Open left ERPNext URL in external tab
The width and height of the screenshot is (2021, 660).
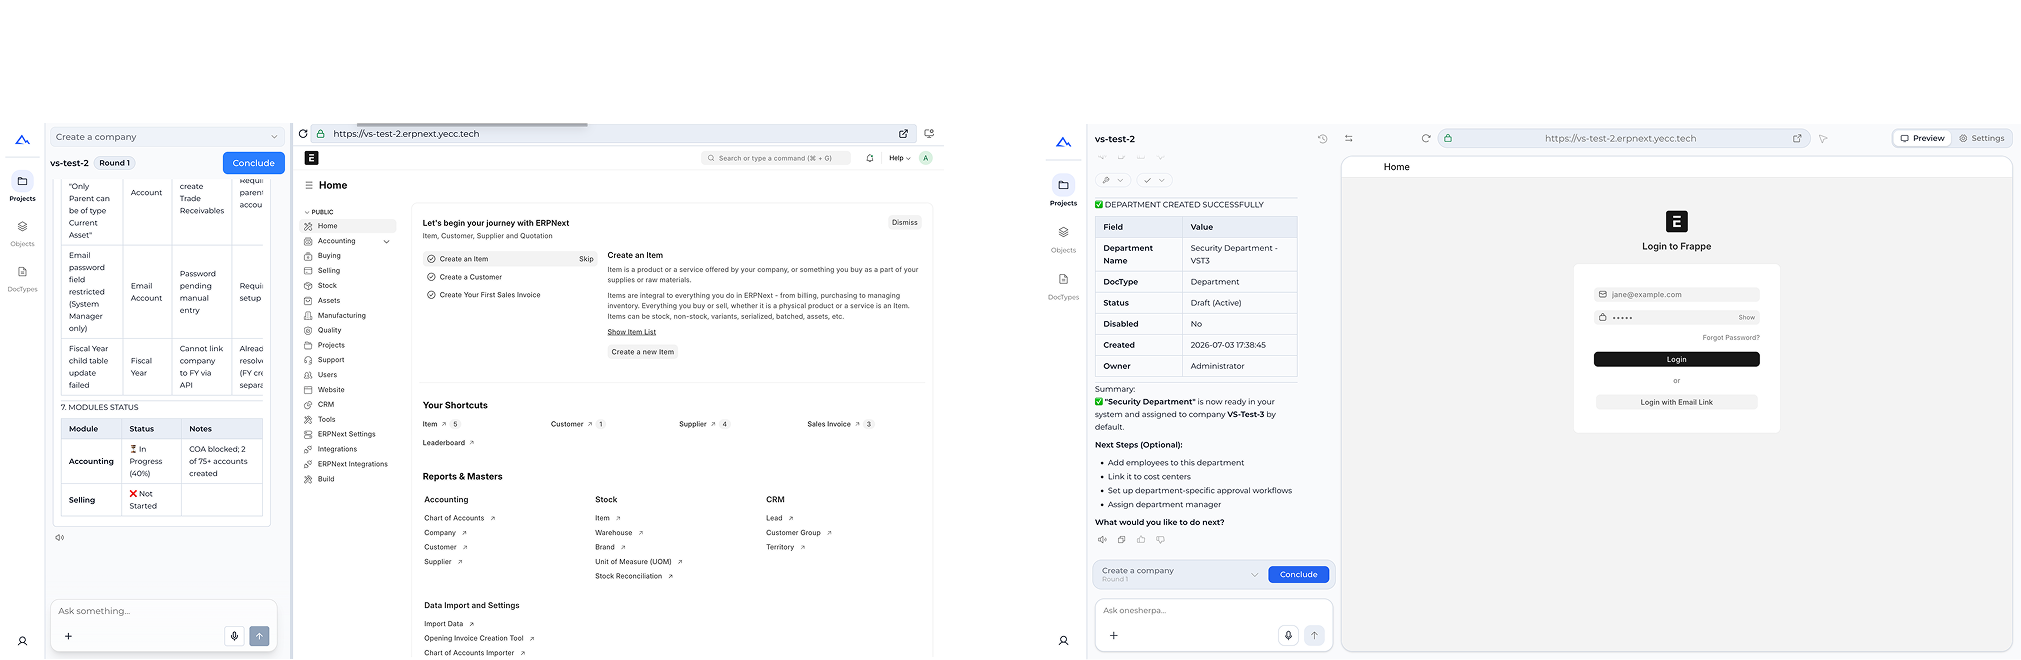click(903, 133)
